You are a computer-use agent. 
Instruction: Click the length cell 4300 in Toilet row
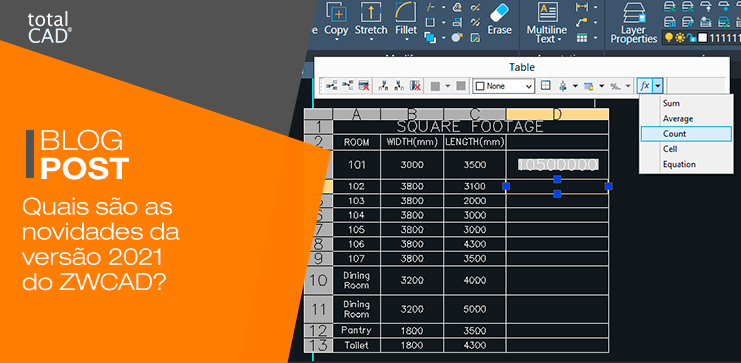474,346
